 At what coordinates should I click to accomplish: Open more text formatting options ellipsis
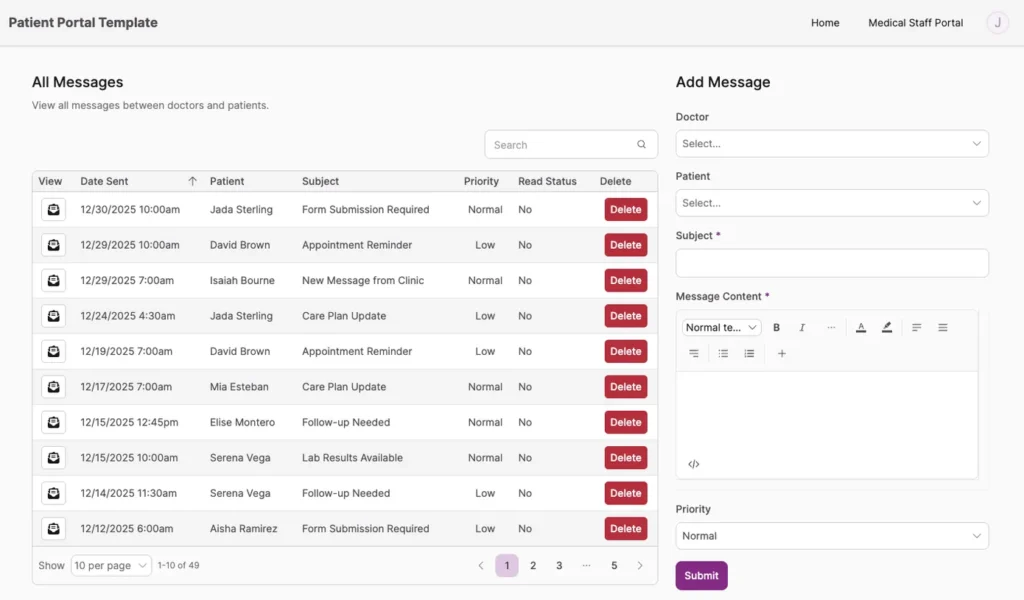pos(830,327)
